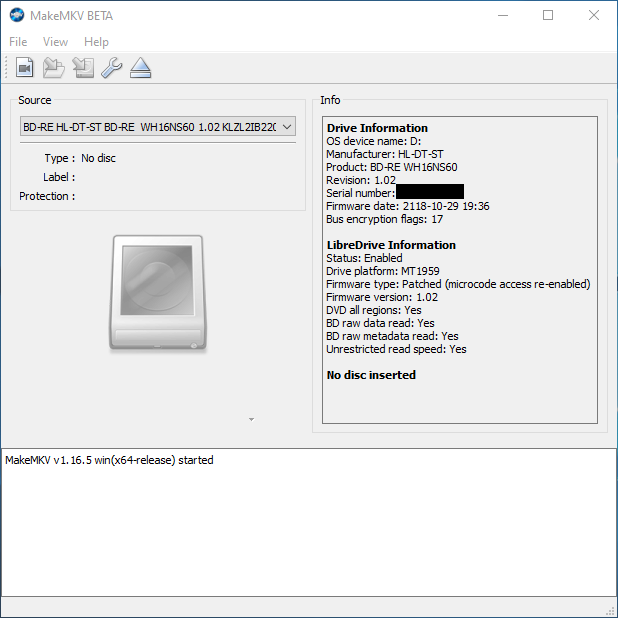This screenshot has height=618, width=618.
Task: Click 'Unrestricted read speed: Yes' line
Action: click(396, 349)
